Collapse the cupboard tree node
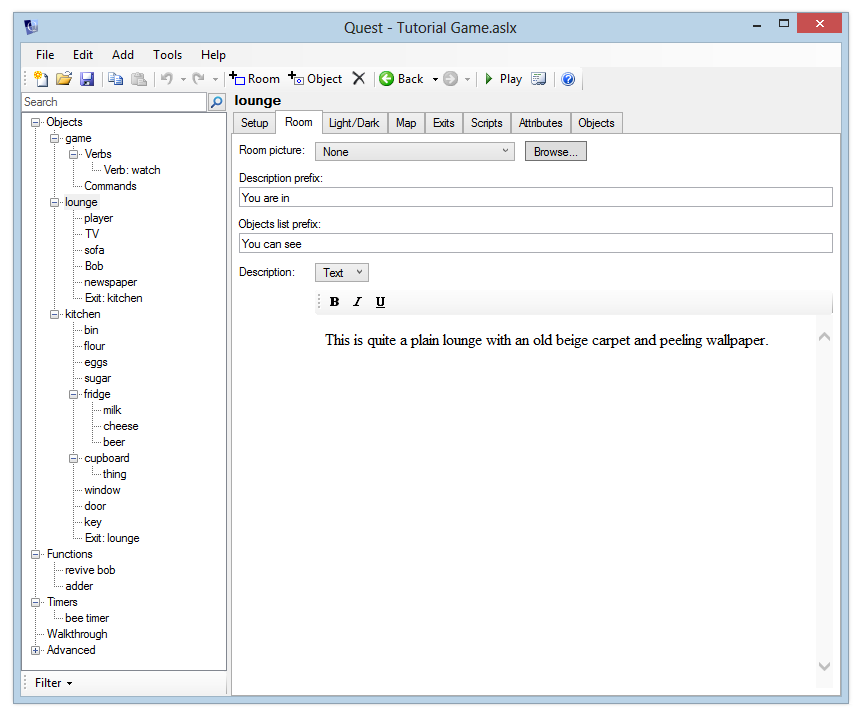Screen dimensions: 862x719 (73, 458)
